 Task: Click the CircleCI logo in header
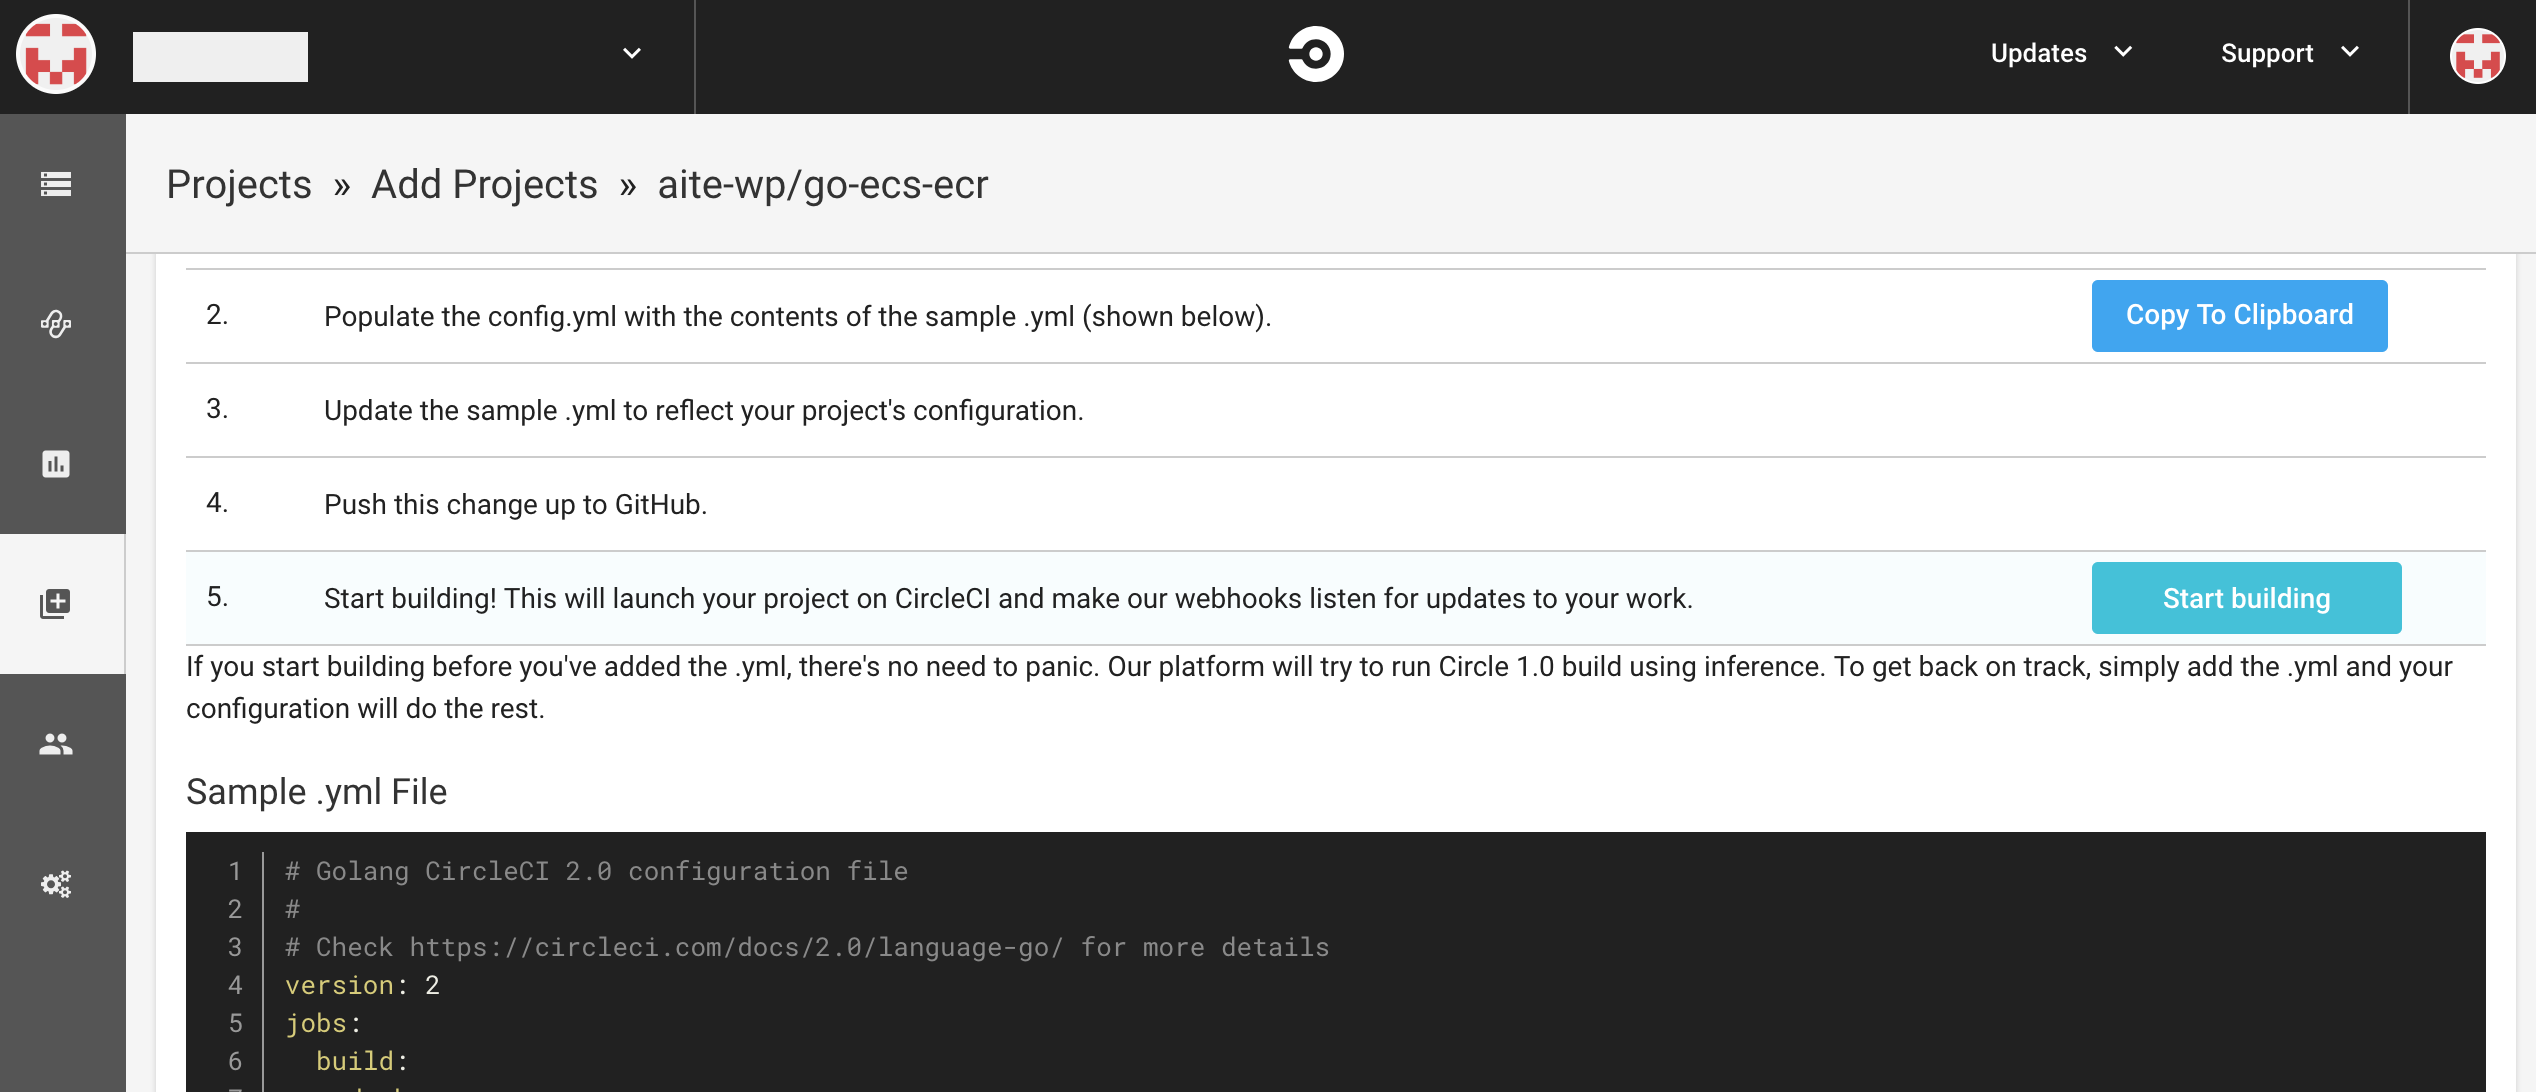pos(1316,54)
